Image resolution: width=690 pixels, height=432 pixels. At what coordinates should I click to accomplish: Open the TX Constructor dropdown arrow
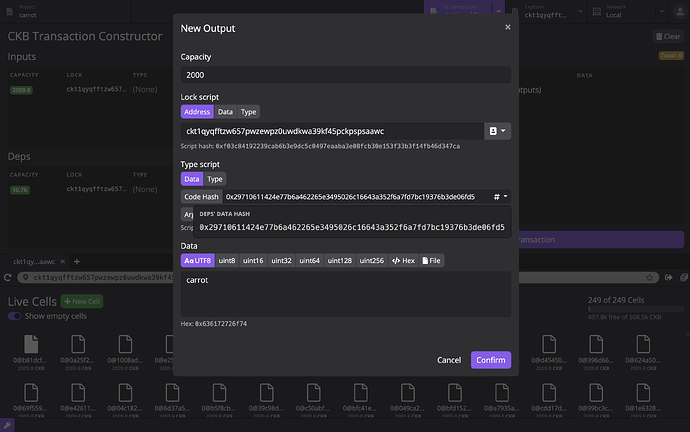click(499, 11)
